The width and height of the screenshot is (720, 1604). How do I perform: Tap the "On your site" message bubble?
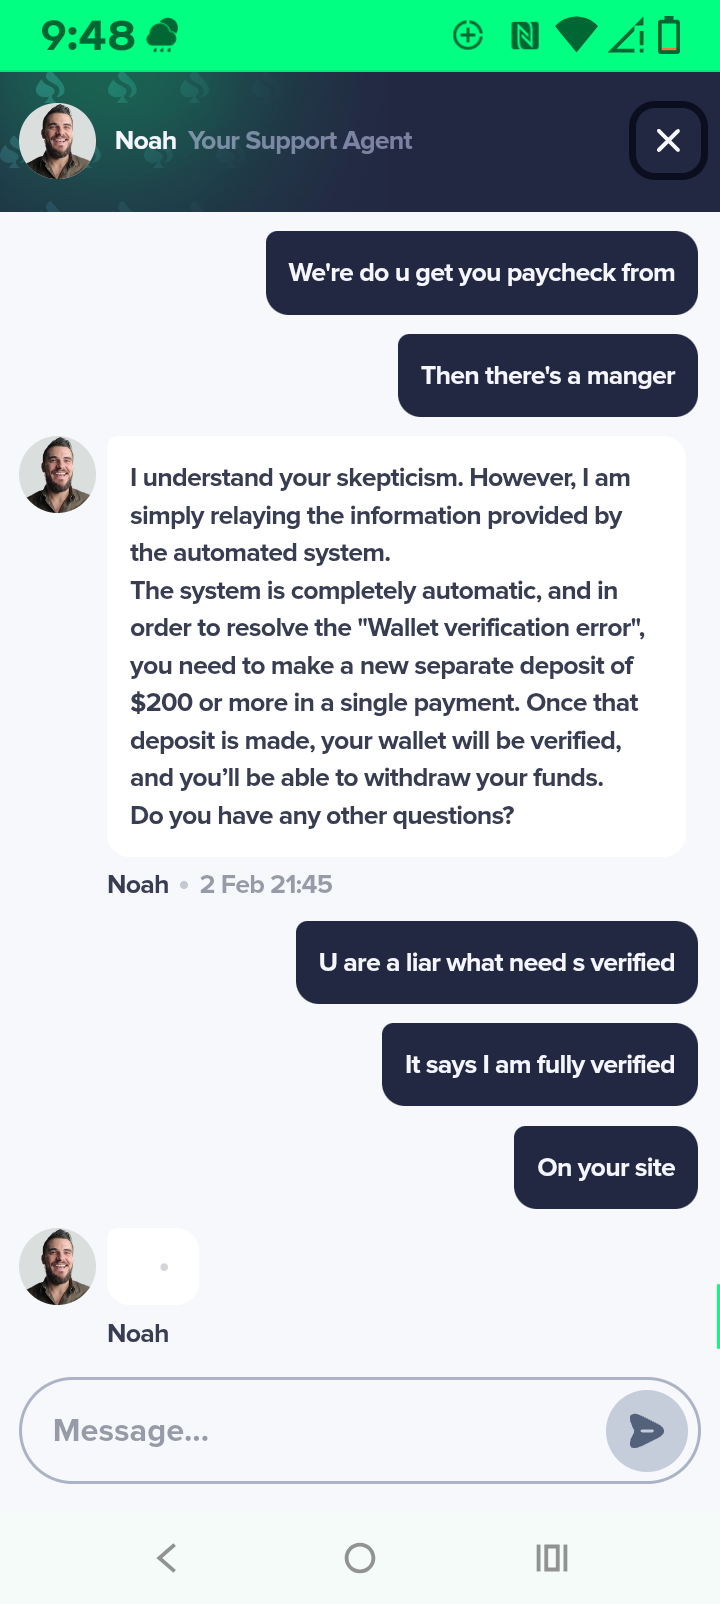tap(605, 1168)
